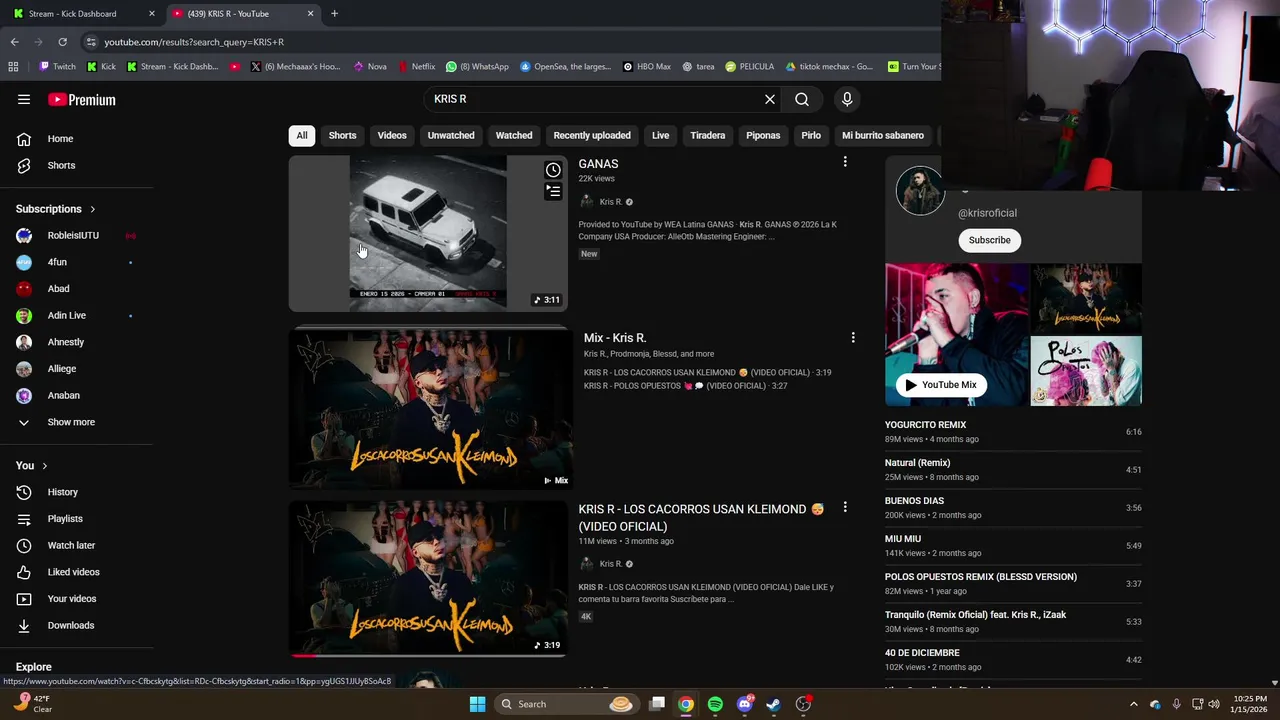Go back in Chrome navigation
Screen dimensions: 1280x720
tap(14, 42)
